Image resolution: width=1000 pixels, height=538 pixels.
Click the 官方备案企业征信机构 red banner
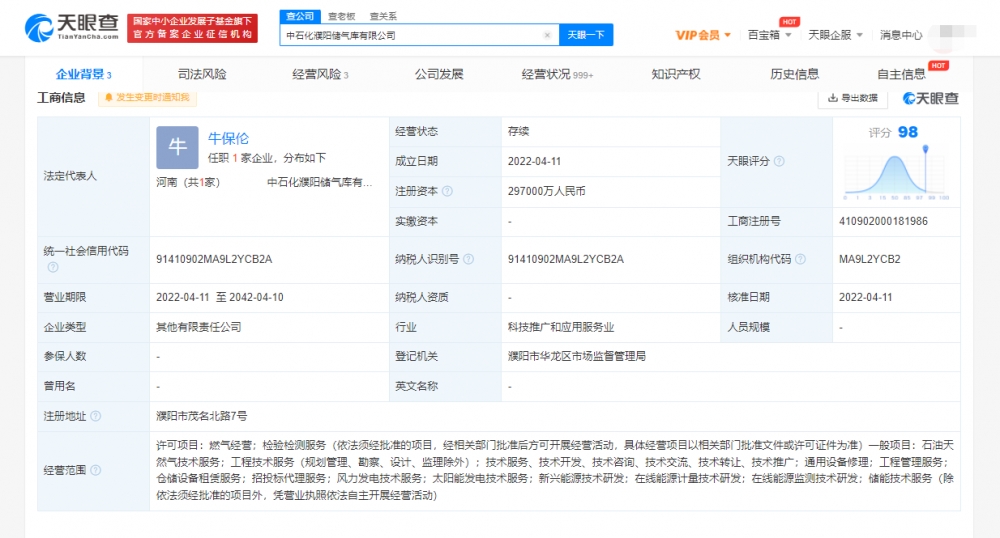coord(193,28)
